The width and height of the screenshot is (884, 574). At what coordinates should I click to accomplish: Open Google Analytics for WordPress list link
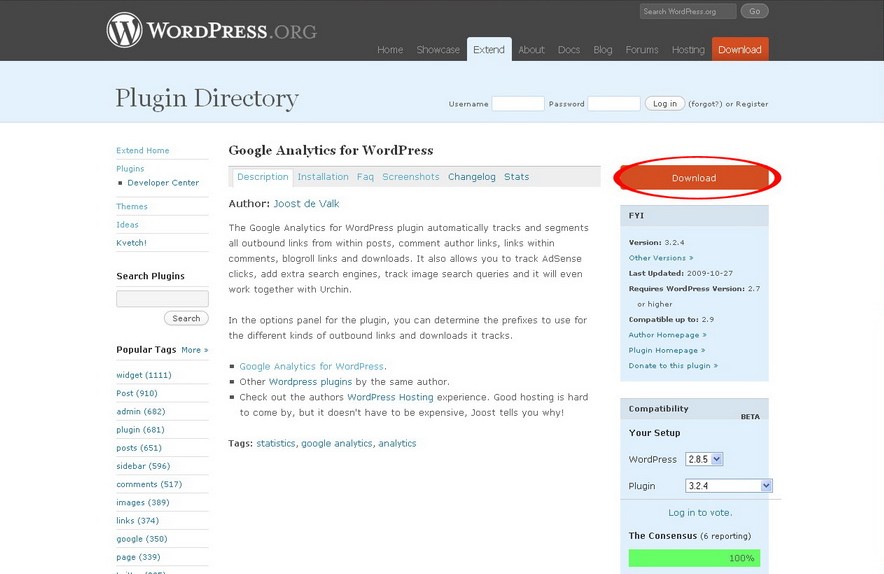click(312, 367)
